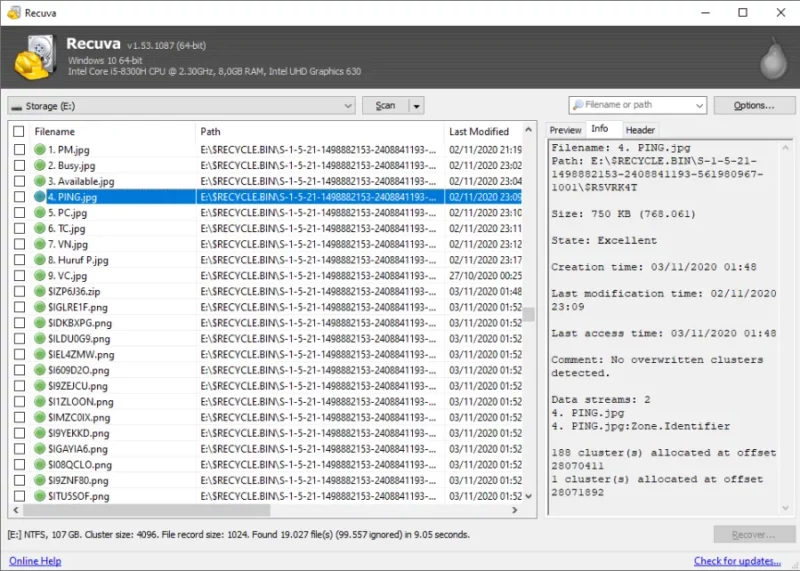Open the Storage (E:) drive dropdown
The height and width of the screenshot is (571, 800).
click(348, 106)
